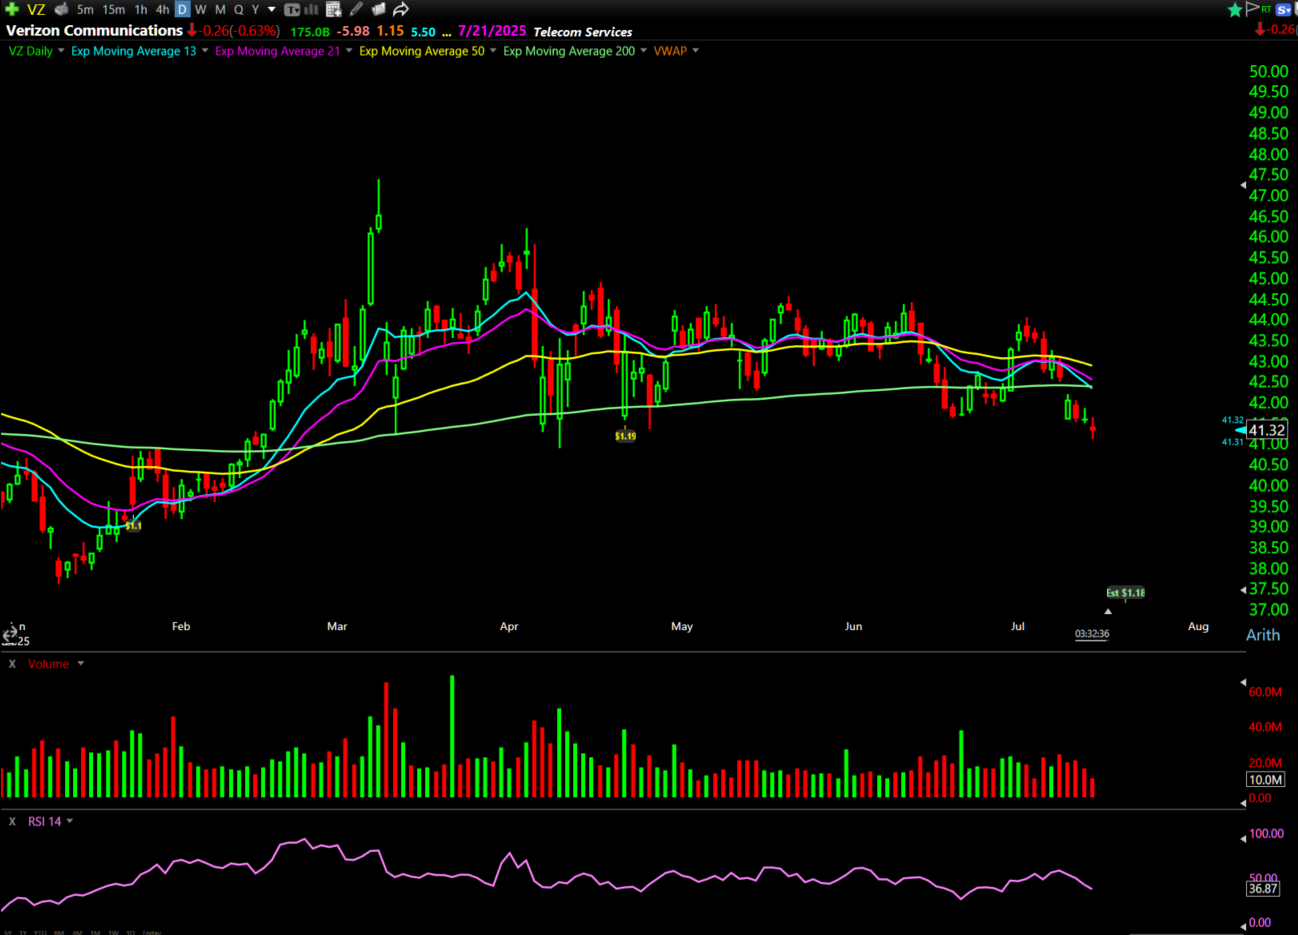The image size is (1298, 935).
Task: Open Exp Moving Average 200 dropdown
Action: (643, 51)
